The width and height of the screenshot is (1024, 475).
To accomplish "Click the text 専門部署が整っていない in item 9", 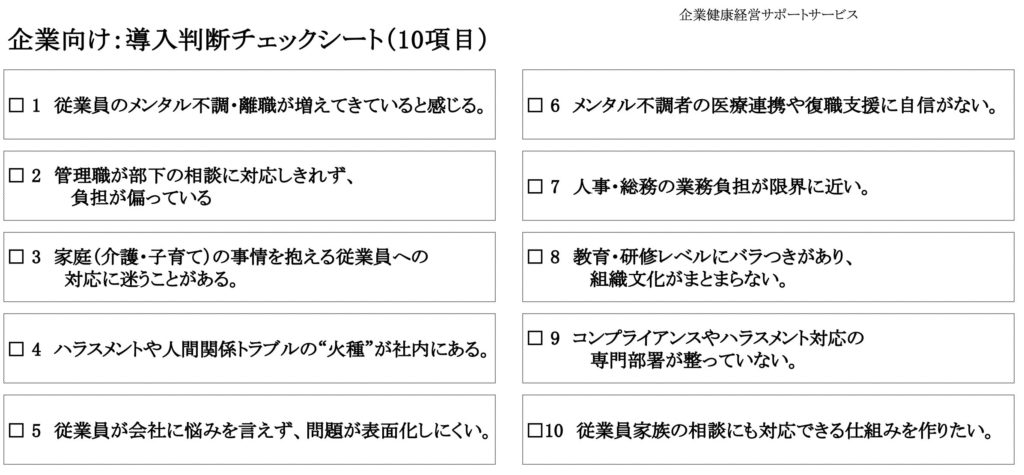I will [x=692, y=362].
